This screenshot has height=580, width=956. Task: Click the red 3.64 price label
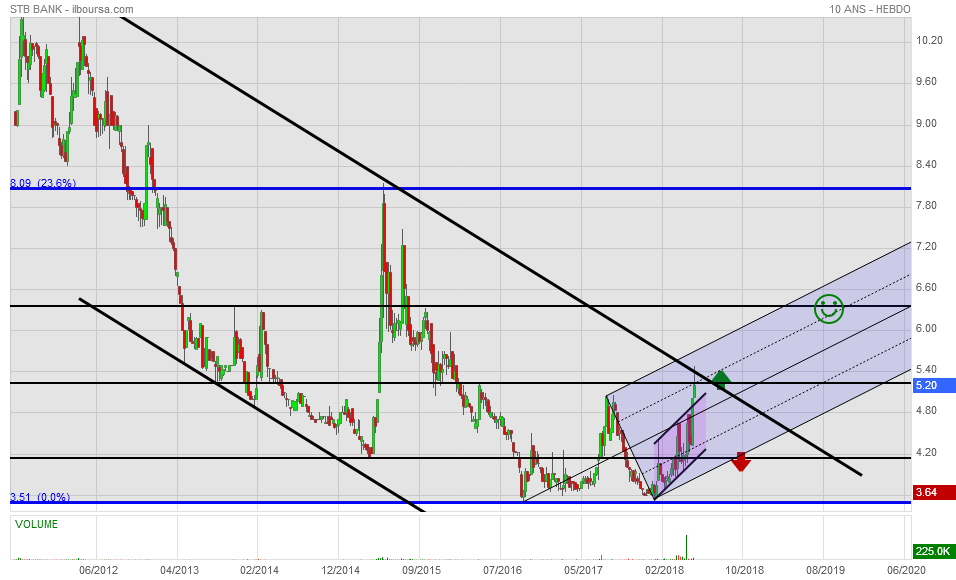934,492
